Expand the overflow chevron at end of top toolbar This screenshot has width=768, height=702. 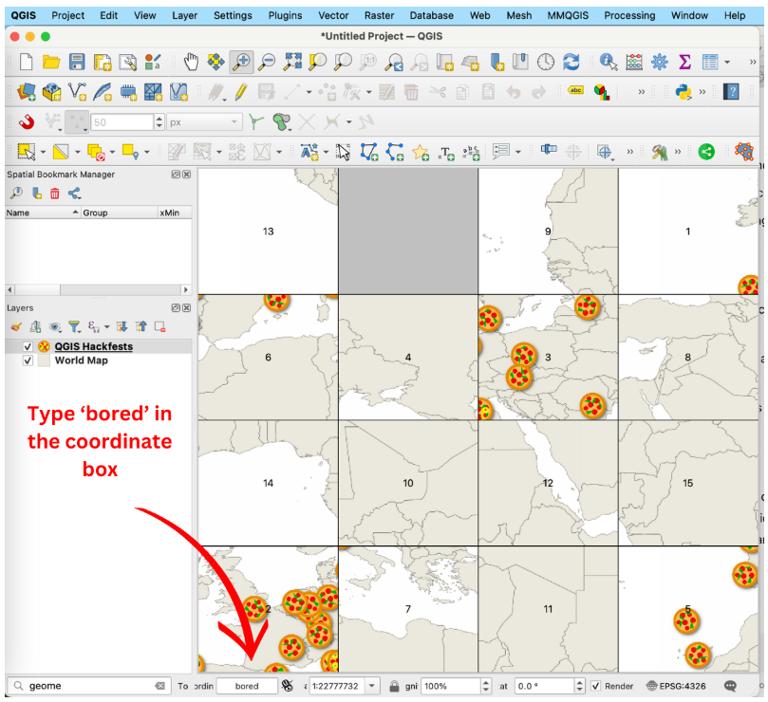tap(753, 62)
